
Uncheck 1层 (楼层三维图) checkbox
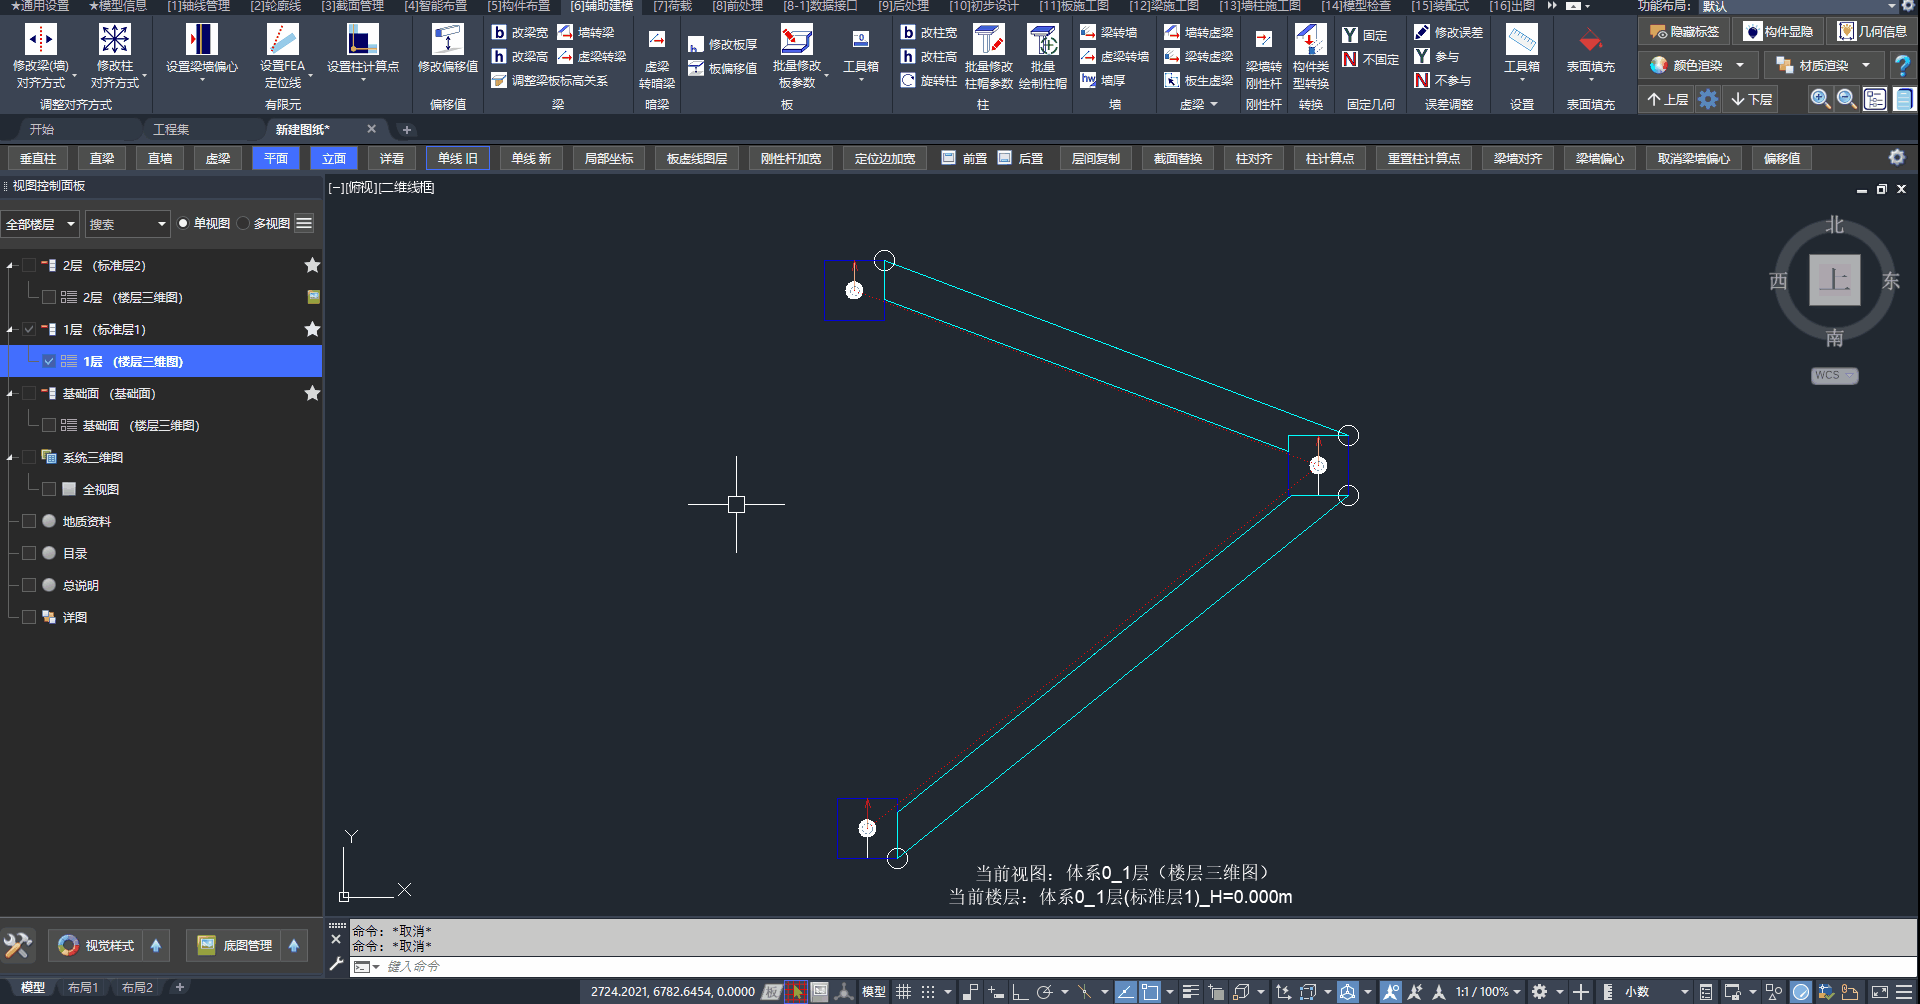[49, 361]
